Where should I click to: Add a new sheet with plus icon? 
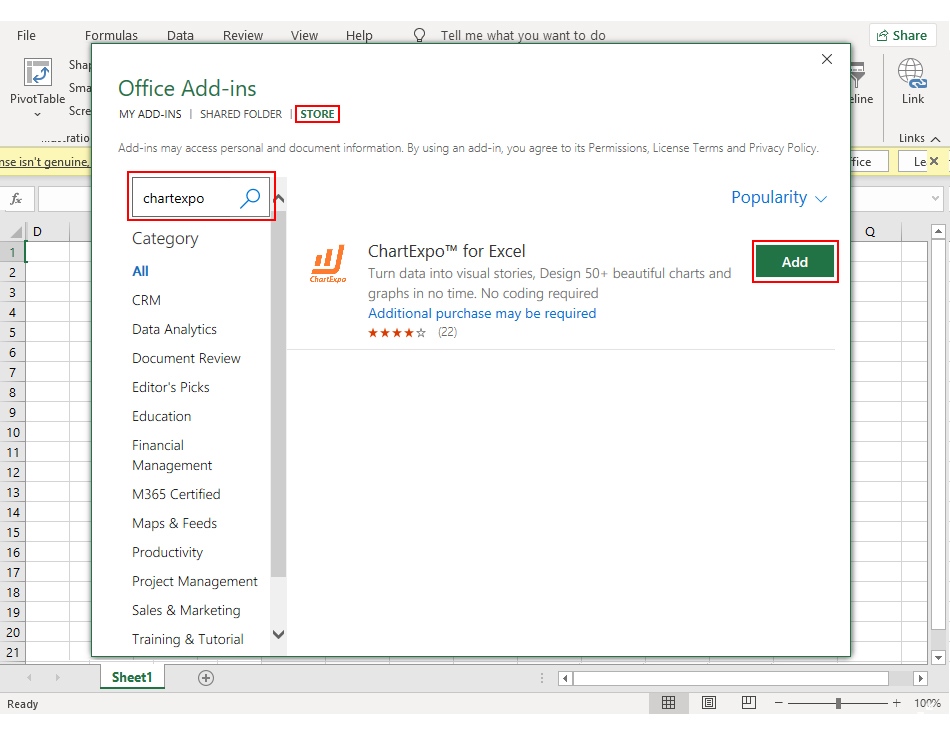coord(206,677)
